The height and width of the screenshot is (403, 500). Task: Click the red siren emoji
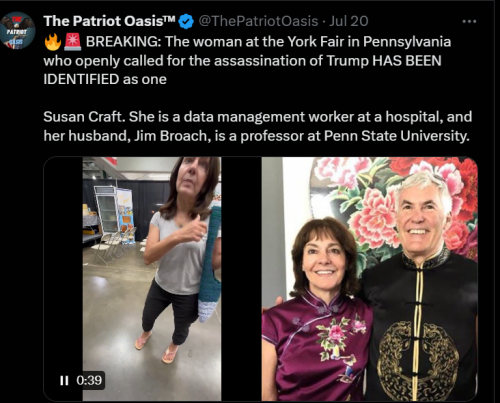coord(72,42)
